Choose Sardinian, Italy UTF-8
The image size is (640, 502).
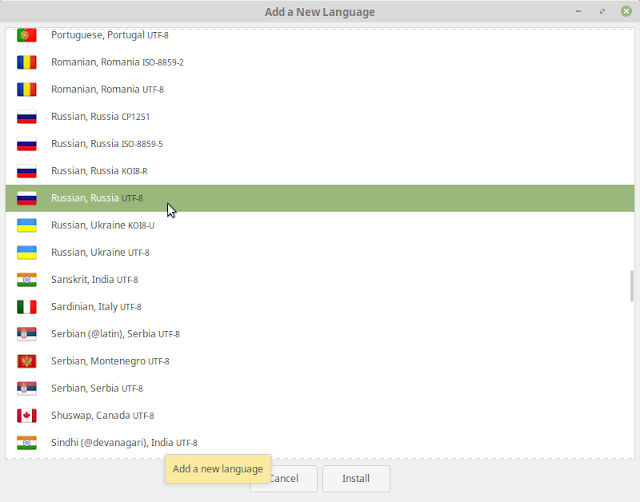pos(320,307)
